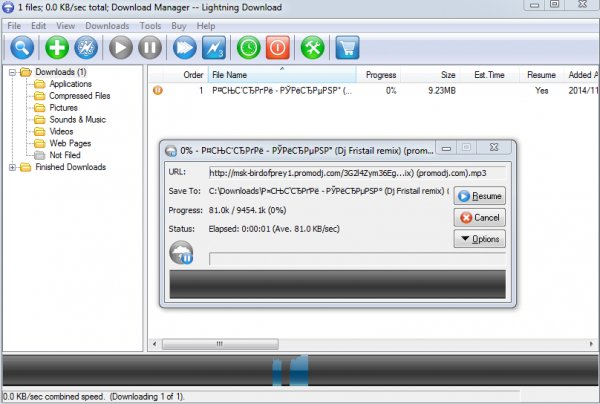Click the URL field in progress dialog
This screenshot has width=600, height=404.
click(357, 173)
